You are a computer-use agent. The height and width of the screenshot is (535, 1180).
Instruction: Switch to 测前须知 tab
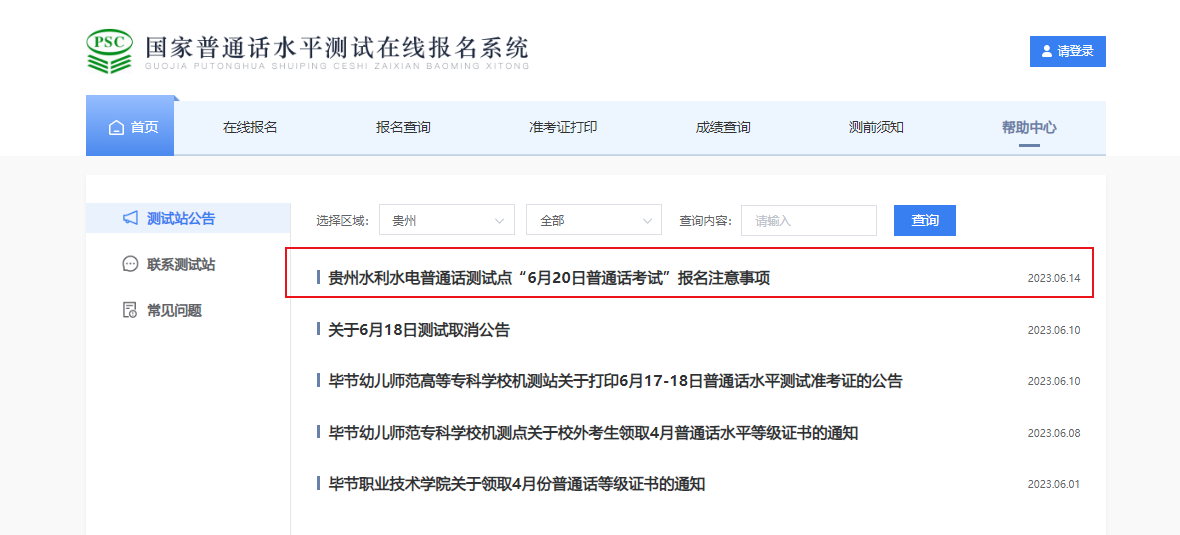[x=876, y=127]
